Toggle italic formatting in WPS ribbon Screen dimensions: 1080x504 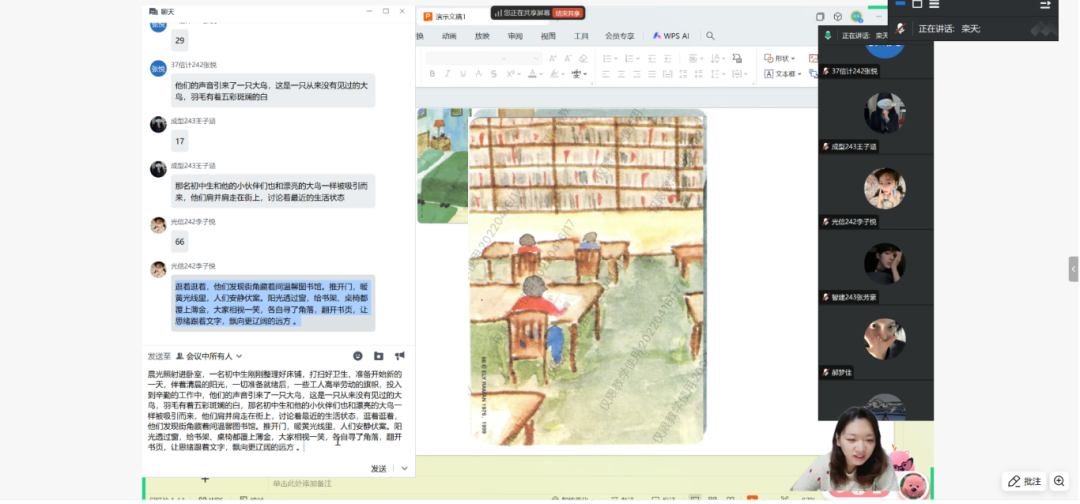[446, 74]
